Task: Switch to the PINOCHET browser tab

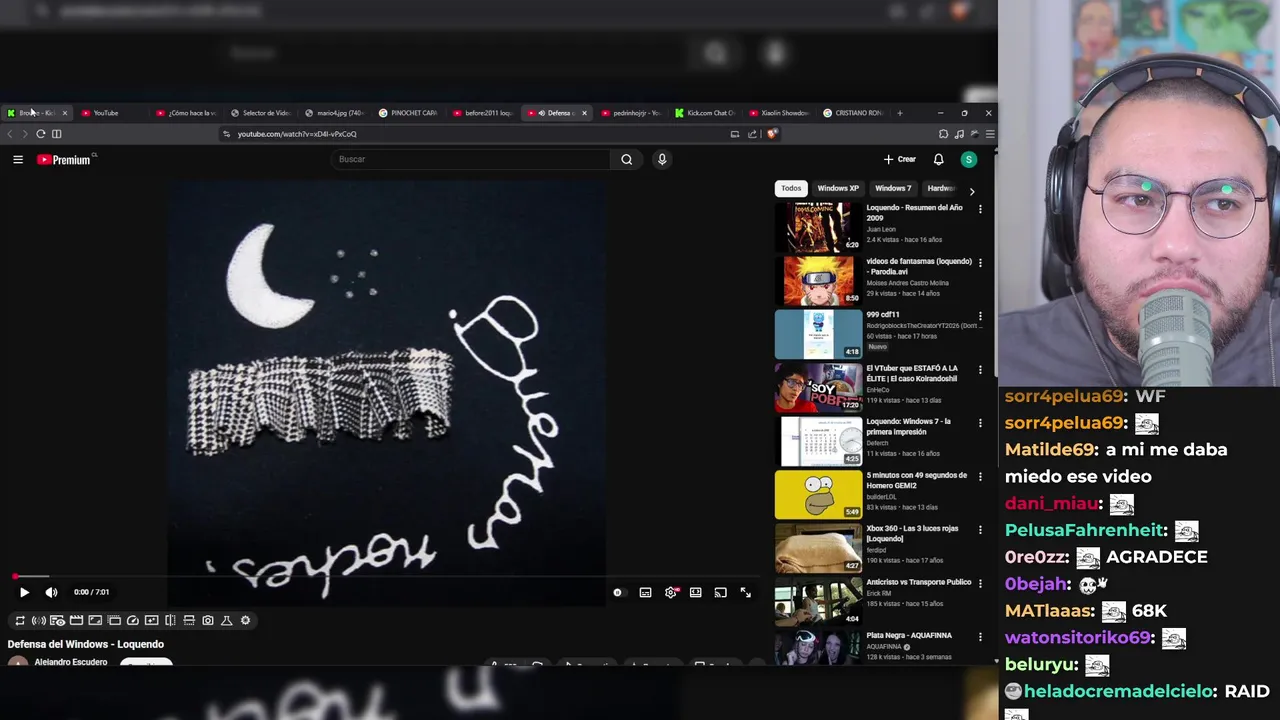Action: (408, 113)
